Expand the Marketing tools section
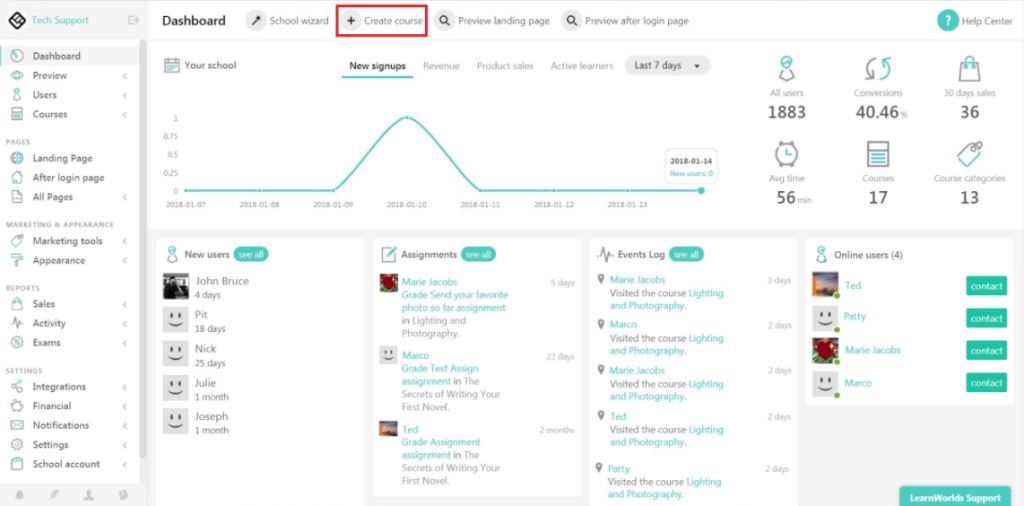Image resolution: width=1024 pixels, height=506 pixels. click(x=124, y=241)
